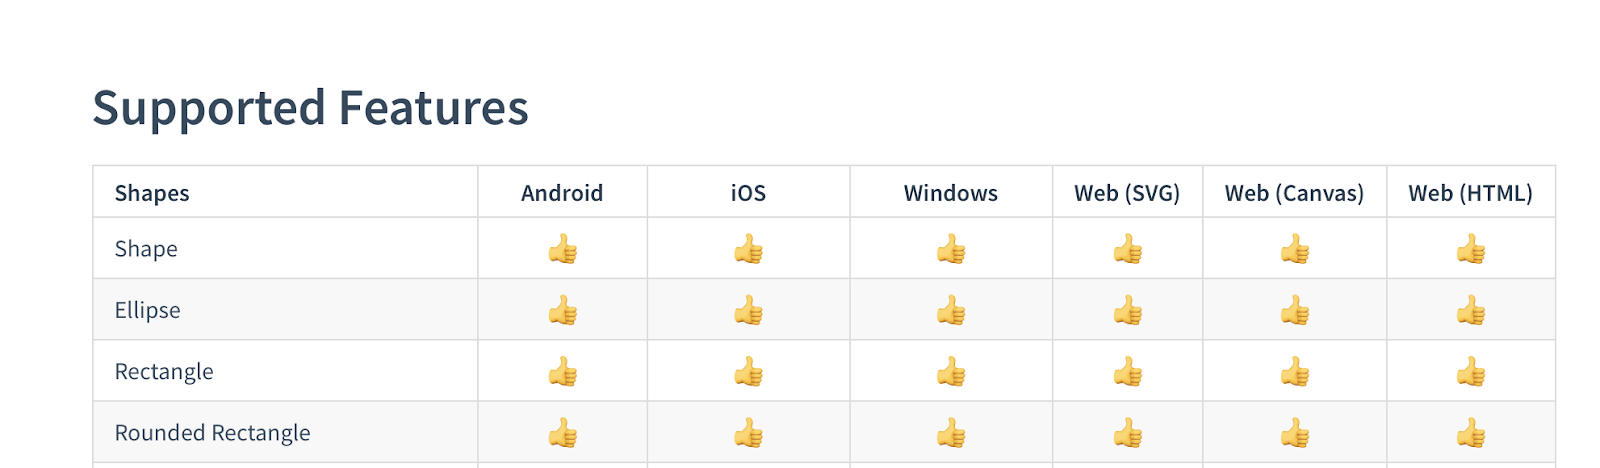This screenshot has width=1600, height=468.
Task: Click the Shapes column header
Action: pyautogui.click(x=152, y=193)
